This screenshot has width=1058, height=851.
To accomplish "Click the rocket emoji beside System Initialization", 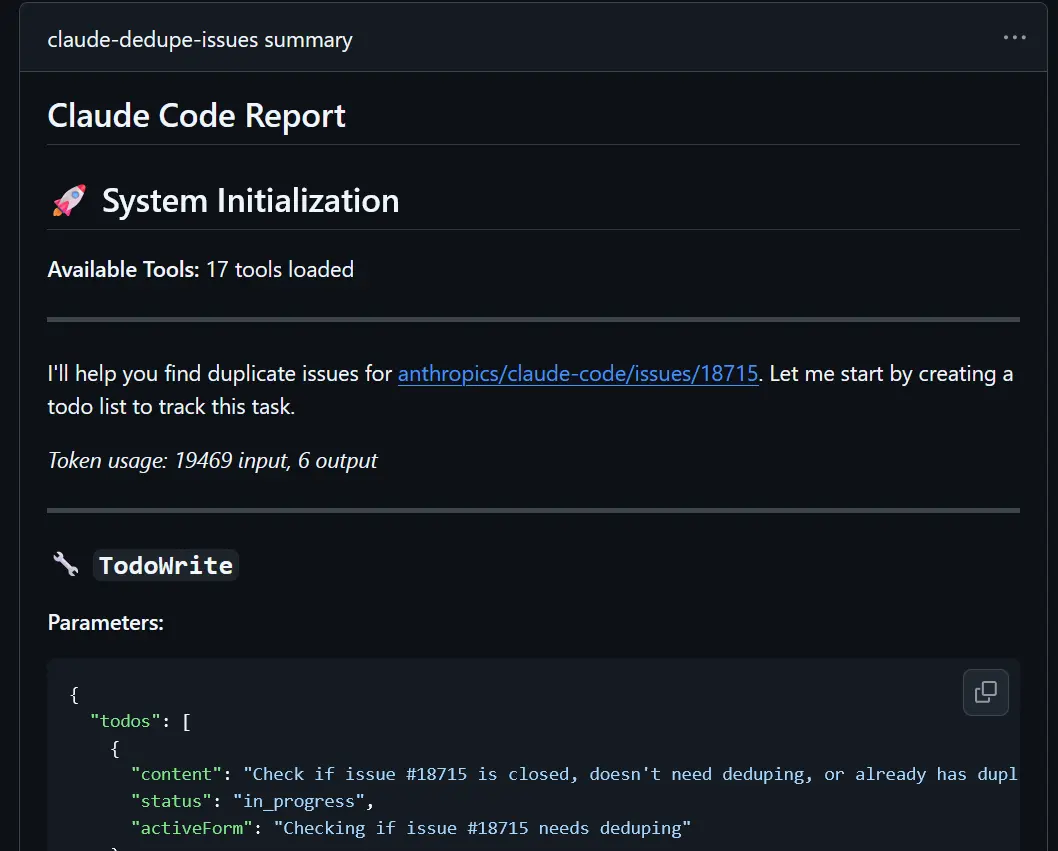I will (69, 200).
